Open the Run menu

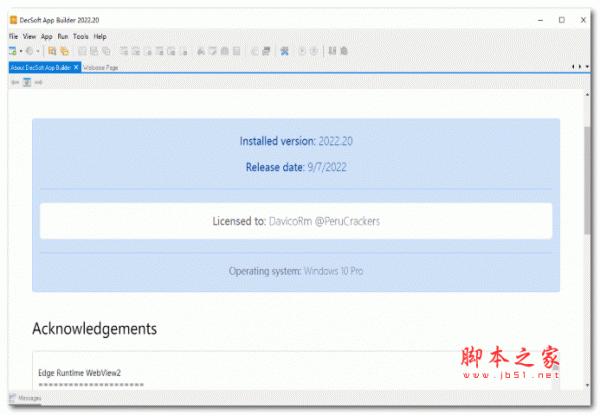[x=63, y=36]
